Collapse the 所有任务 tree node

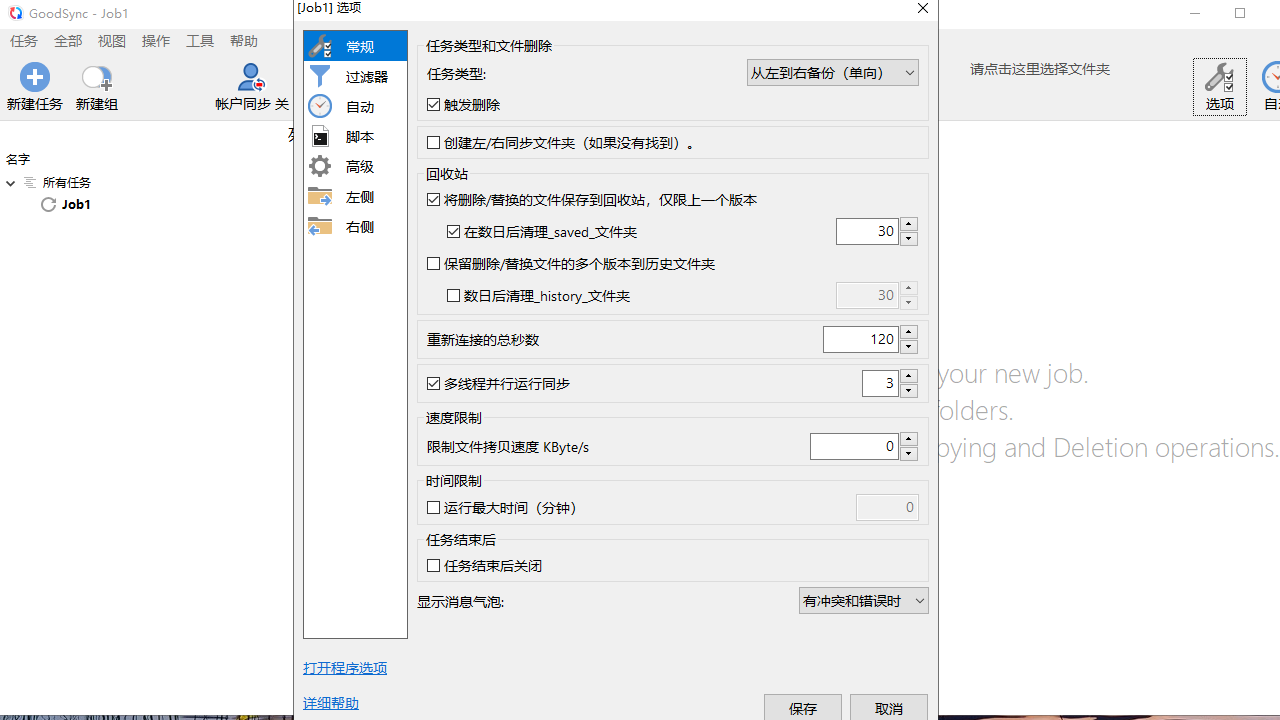click(10, 183)
